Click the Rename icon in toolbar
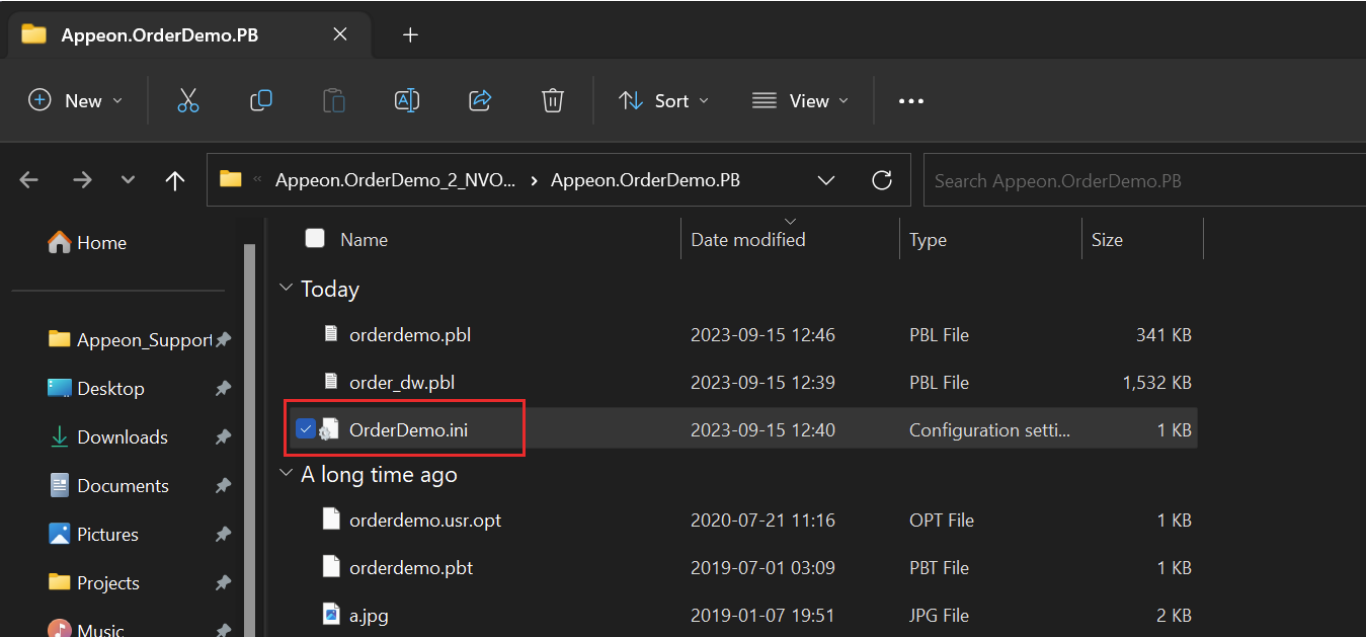The width and height of the screenshot is (1366, 637). click(407, 100)
